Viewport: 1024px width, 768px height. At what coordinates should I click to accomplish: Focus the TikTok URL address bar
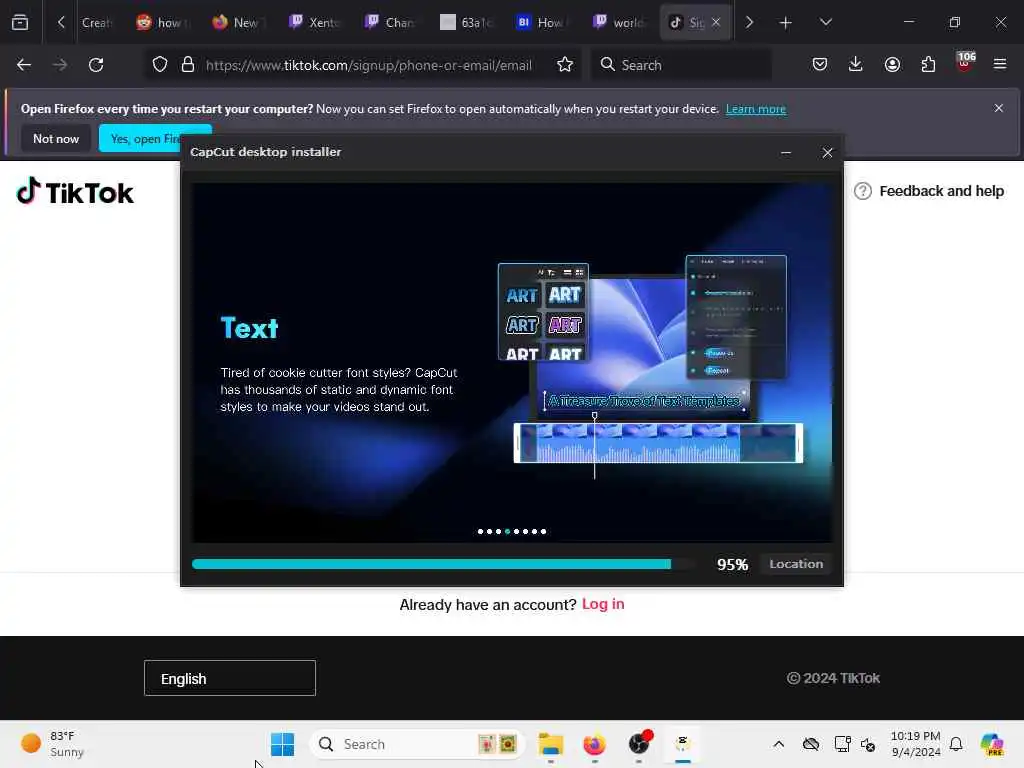(368, 65)
